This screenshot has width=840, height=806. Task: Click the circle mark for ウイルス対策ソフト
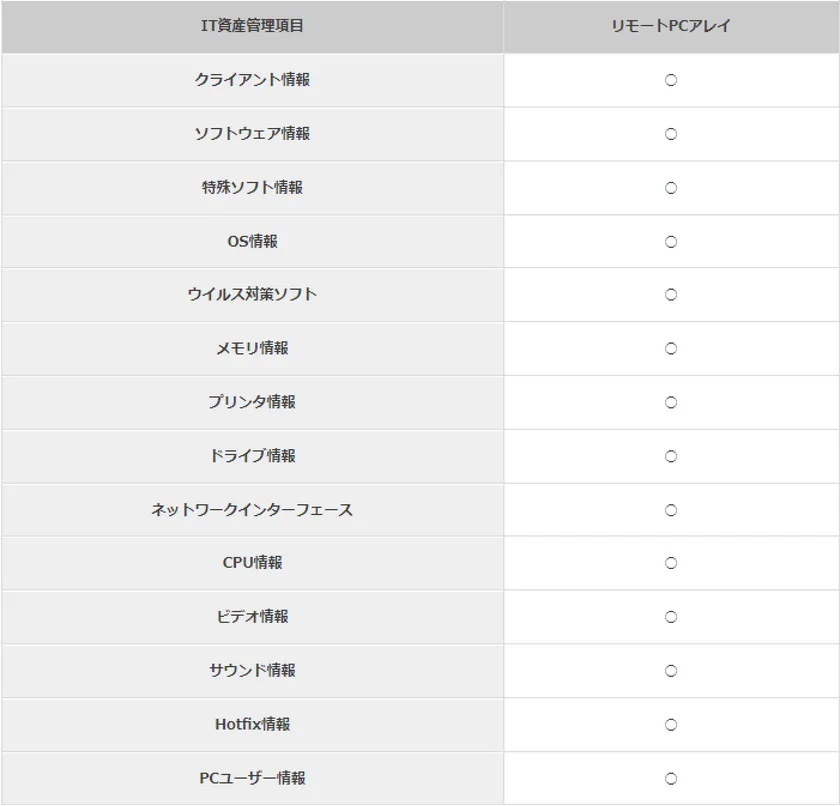[x=671, y=295]
